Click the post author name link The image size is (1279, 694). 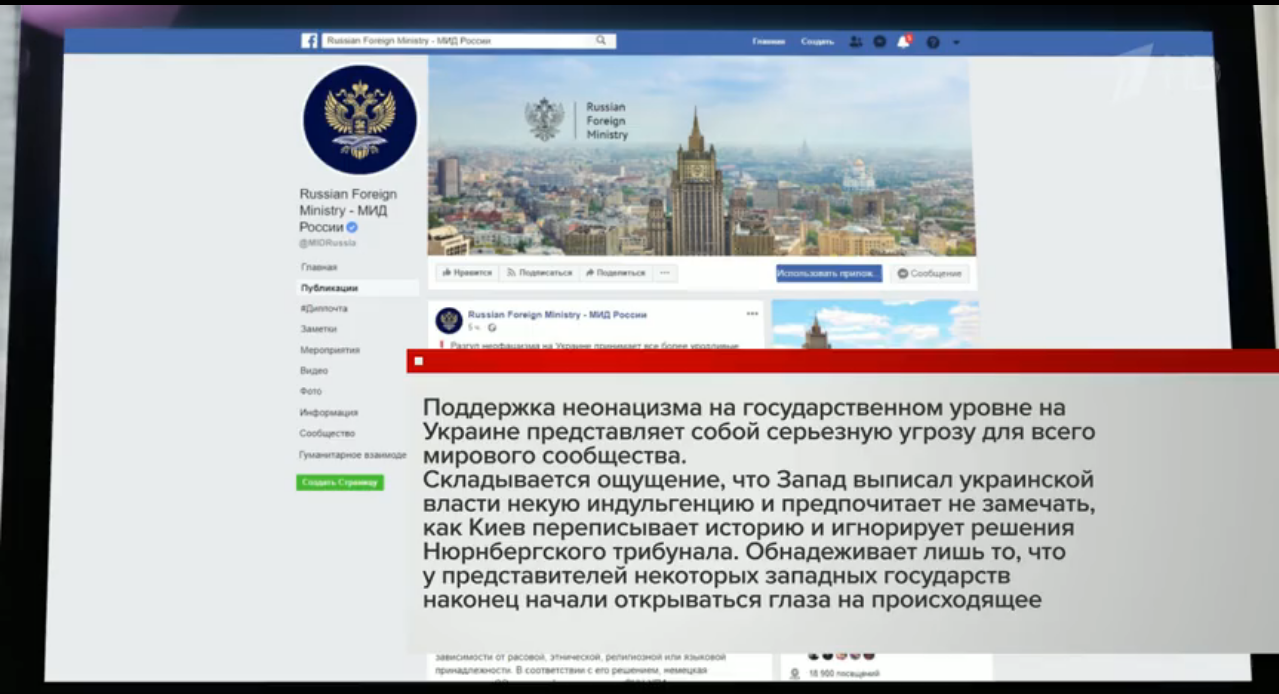coord(557,314)
